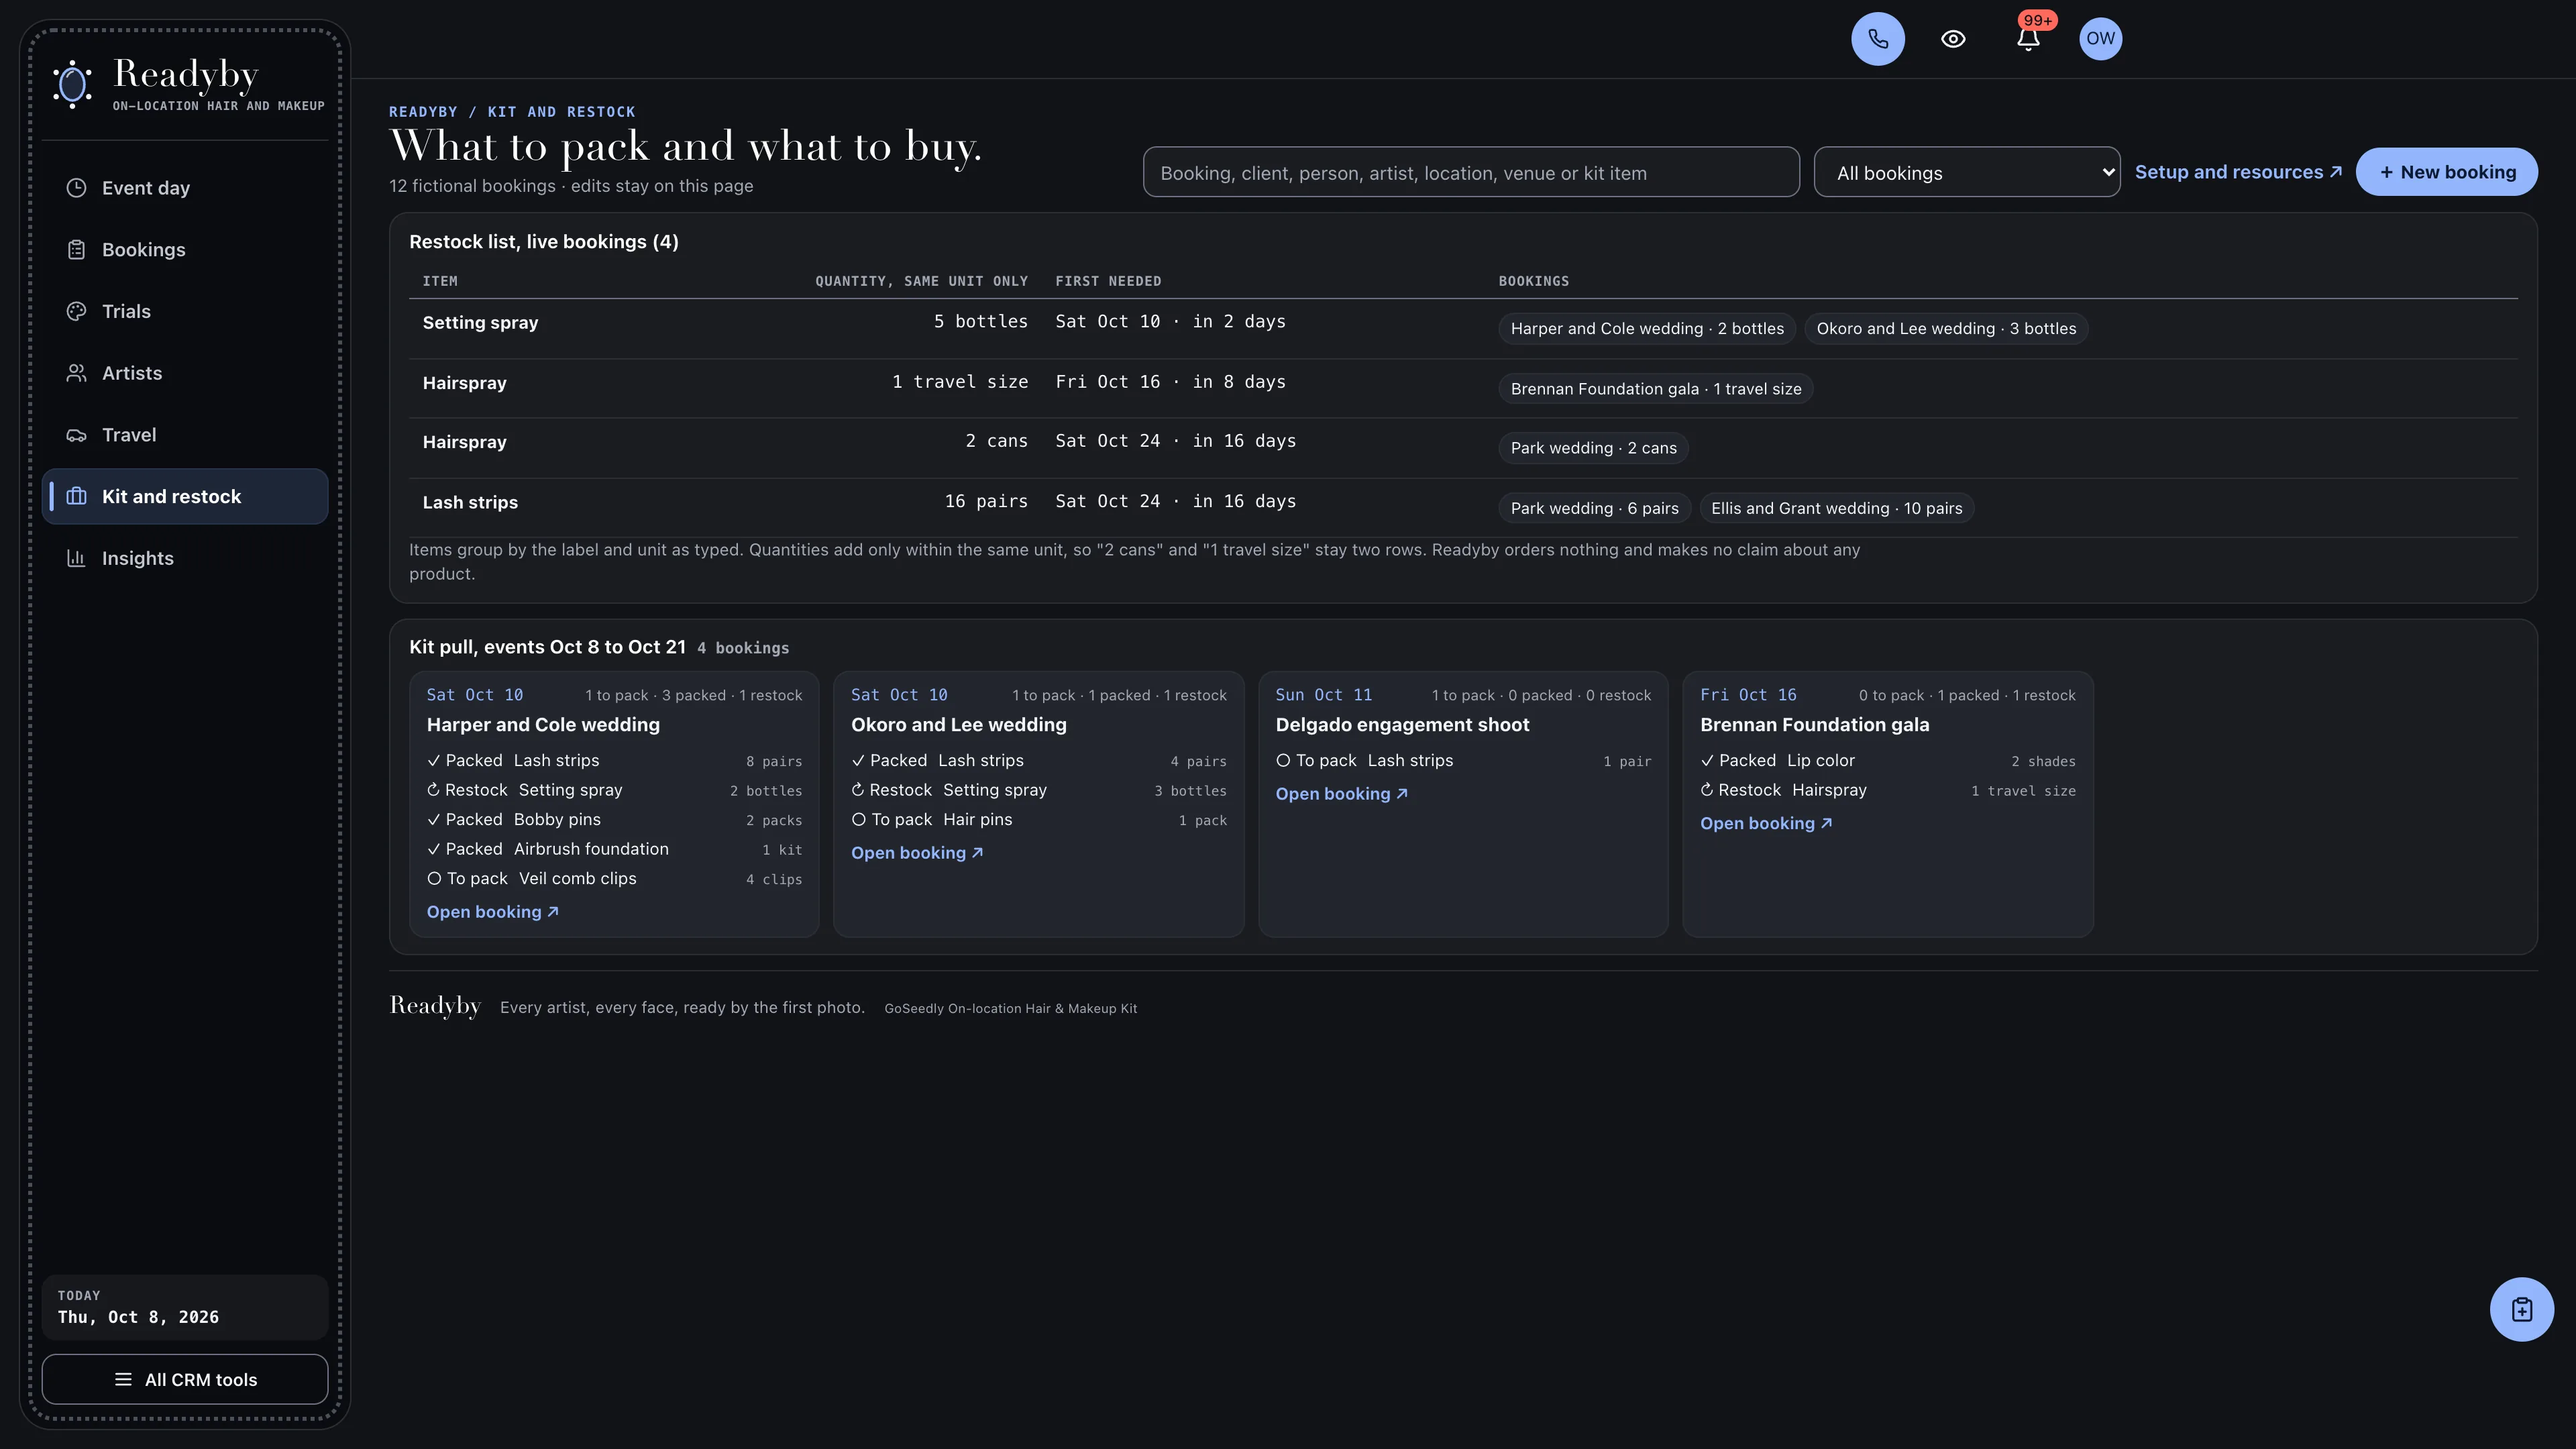Open the OW user avatar menu

tap(2100, 39)
